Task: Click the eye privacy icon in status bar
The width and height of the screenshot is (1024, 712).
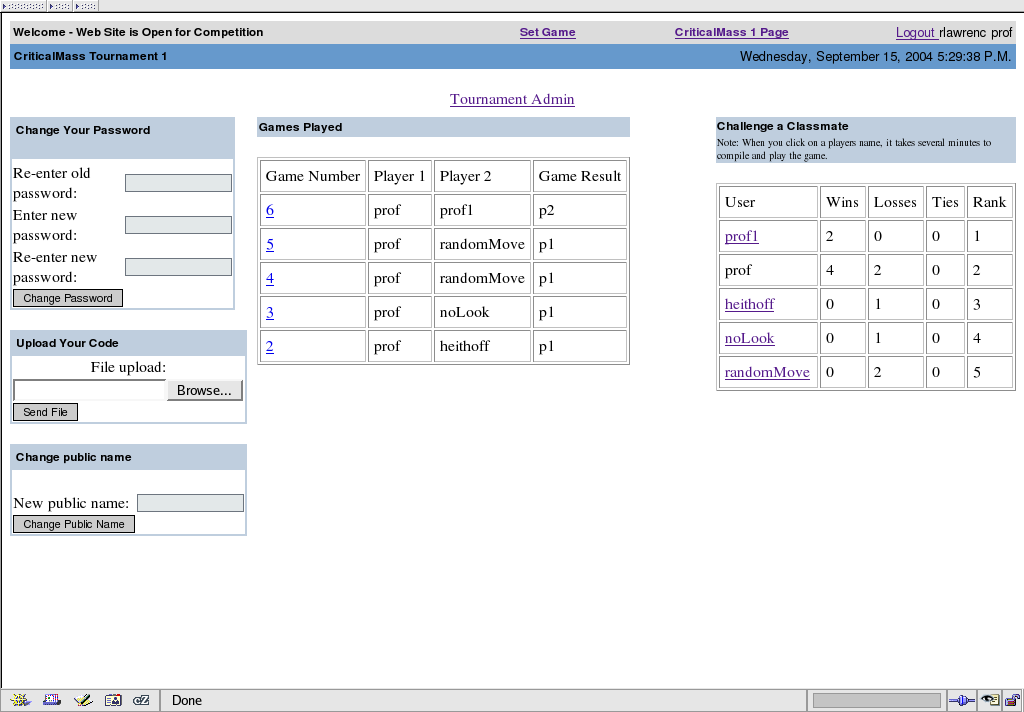Action: tap(990, 700)
